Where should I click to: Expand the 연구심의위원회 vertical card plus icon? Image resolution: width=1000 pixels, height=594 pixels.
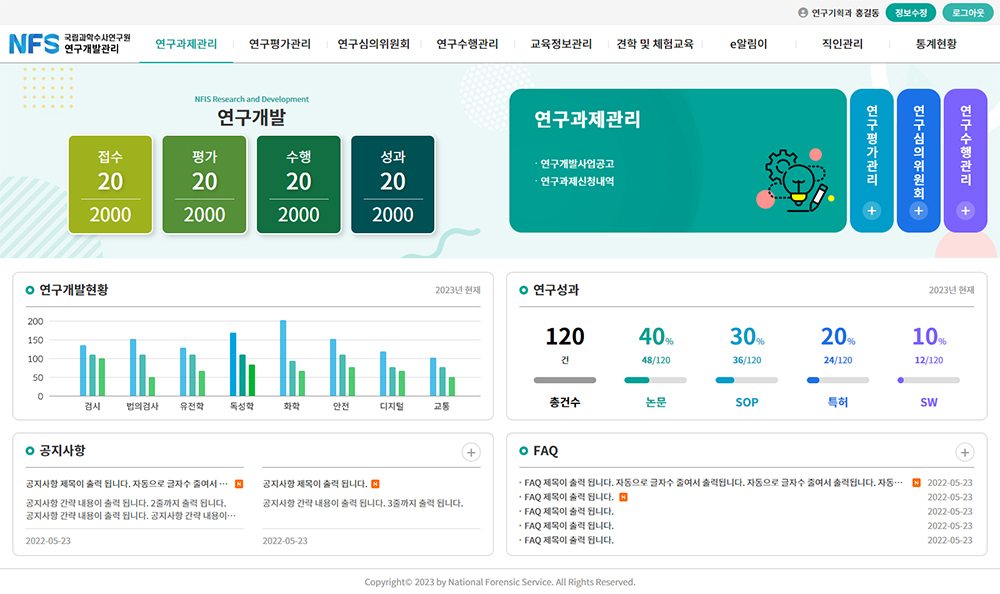point(918,211)
